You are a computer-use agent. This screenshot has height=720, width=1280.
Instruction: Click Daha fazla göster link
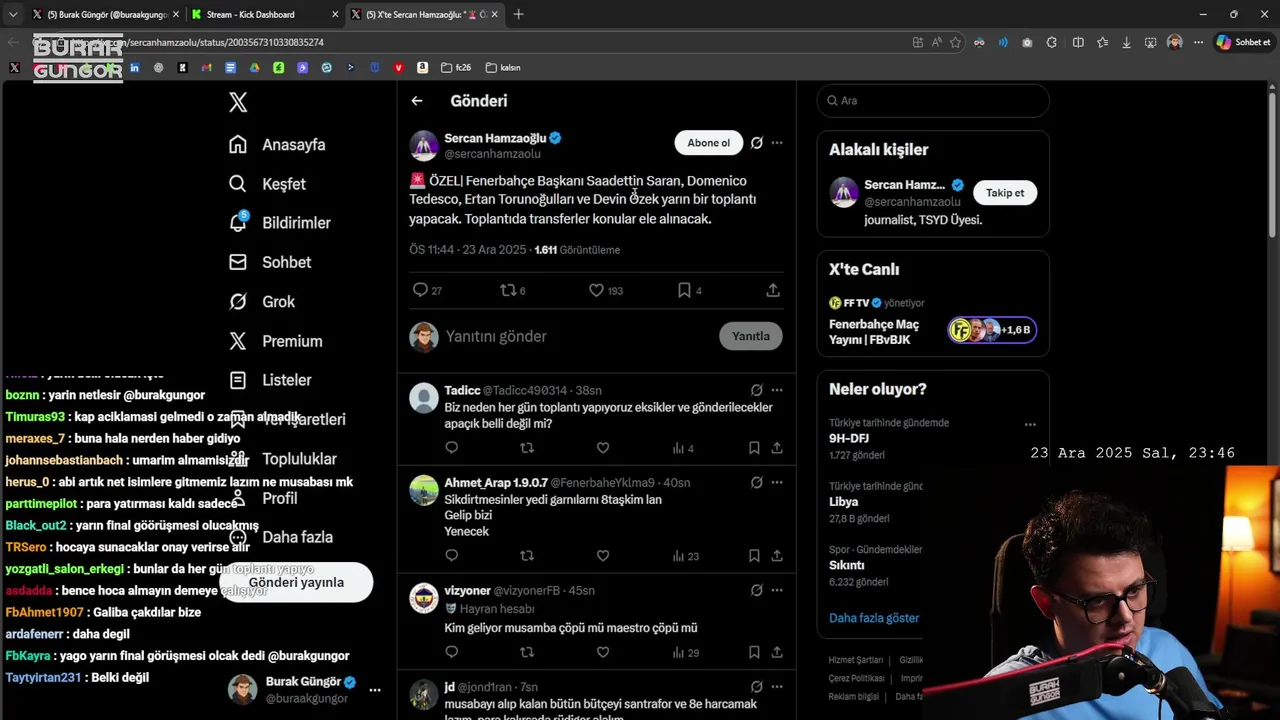coord(874,618)
